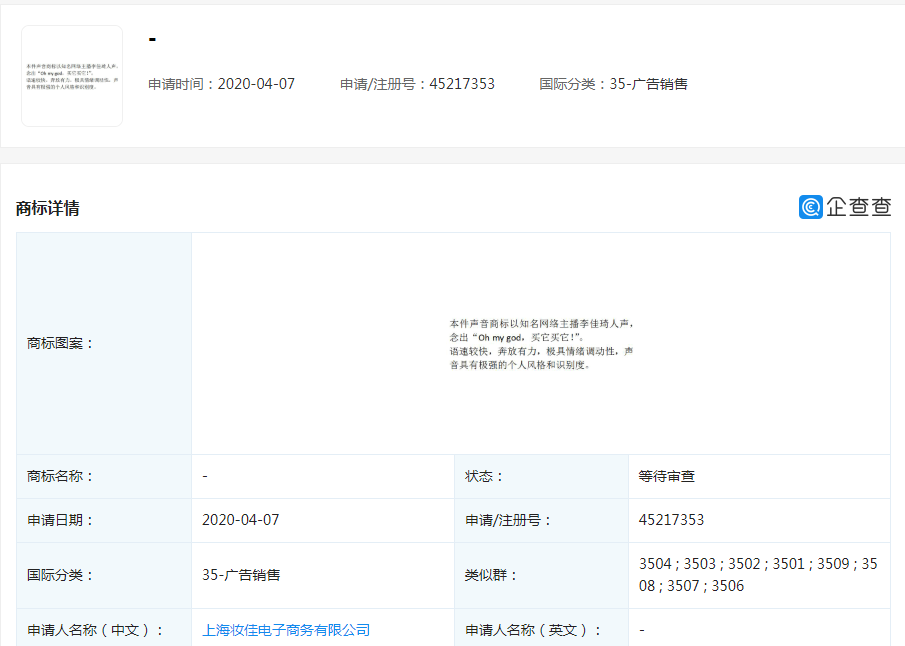The image size is (905, 646).
Task: Open applicant link 上海妆佳电子商务有限公司
Action: 286,630
